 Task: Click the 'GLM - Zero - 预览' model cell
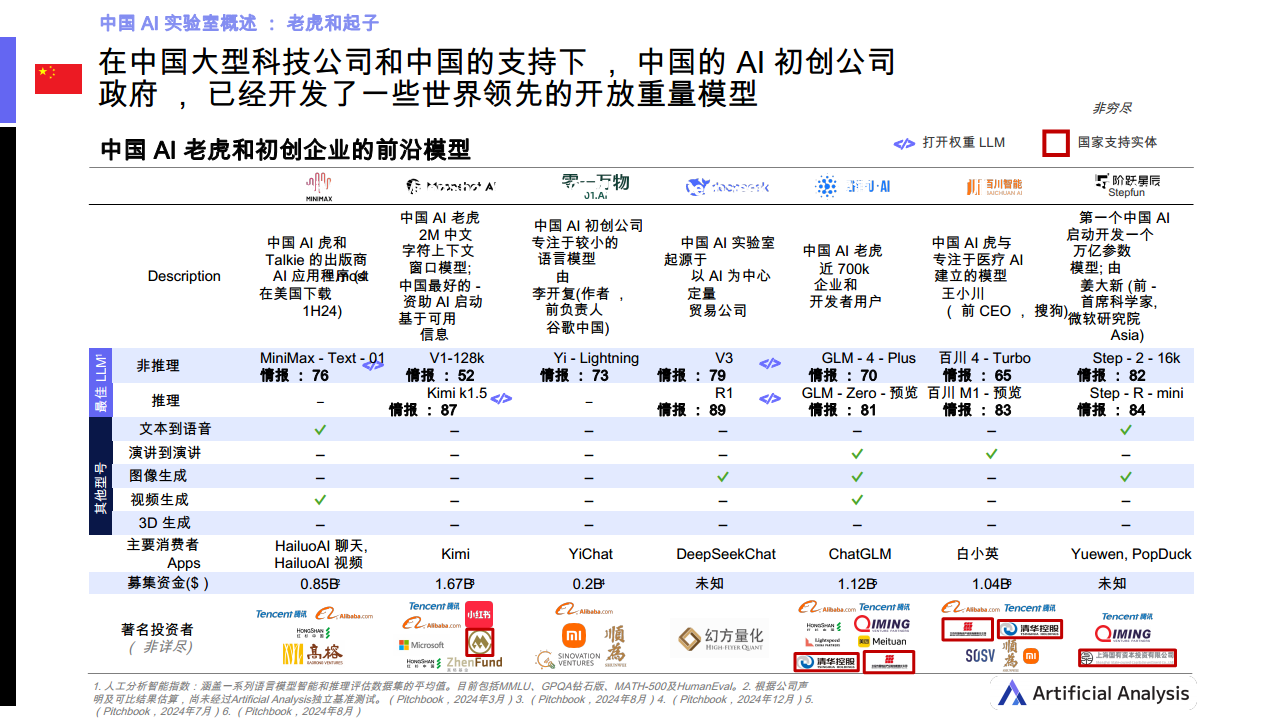(860, 392)
